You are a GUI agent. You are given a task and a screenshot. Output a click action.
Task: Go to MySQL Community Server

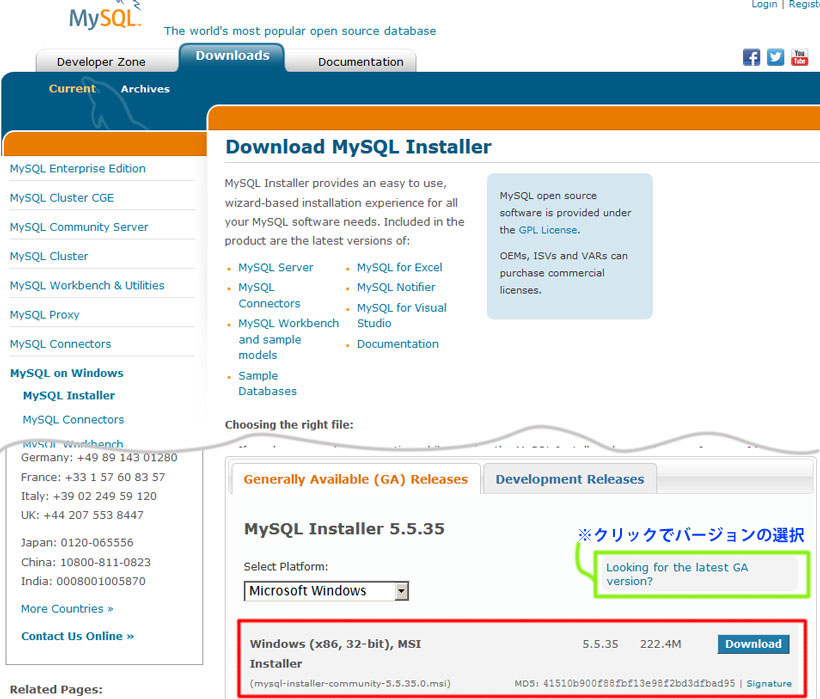[79, 227]
